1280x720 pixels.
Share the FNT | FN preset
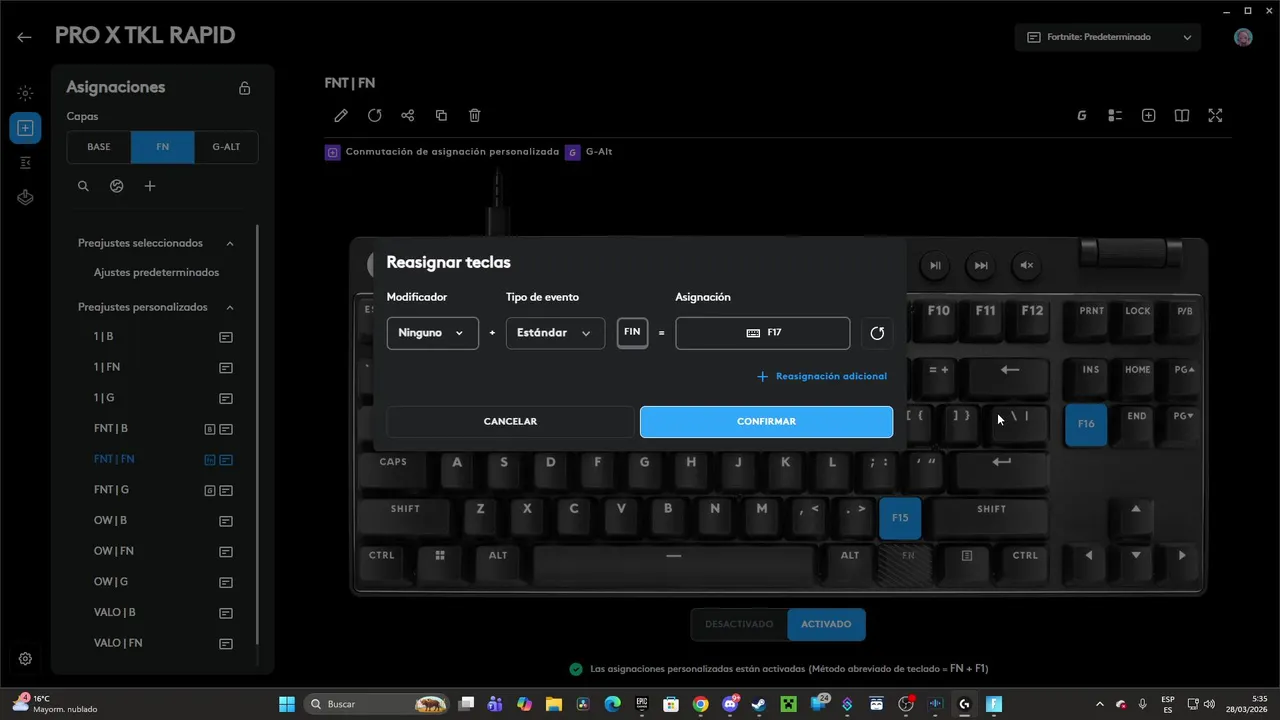[x=408, y=116]
